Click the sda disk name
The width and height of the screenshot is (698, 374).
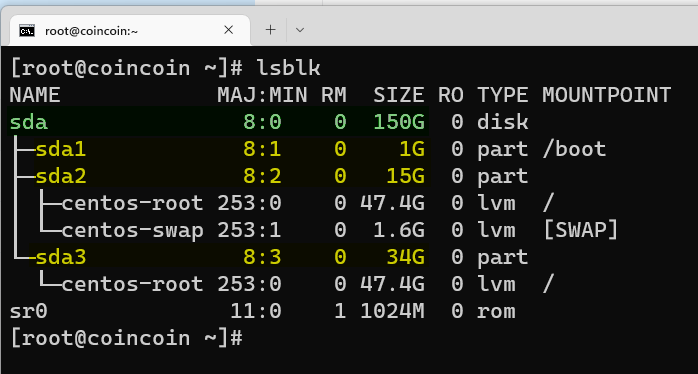pyautogui.click(x=28, y=122)
